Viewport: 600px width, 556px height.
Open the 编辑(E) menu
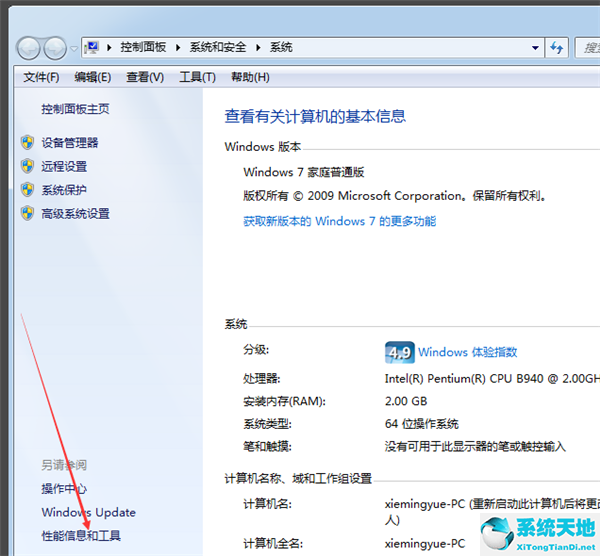(x=93, y=77)
